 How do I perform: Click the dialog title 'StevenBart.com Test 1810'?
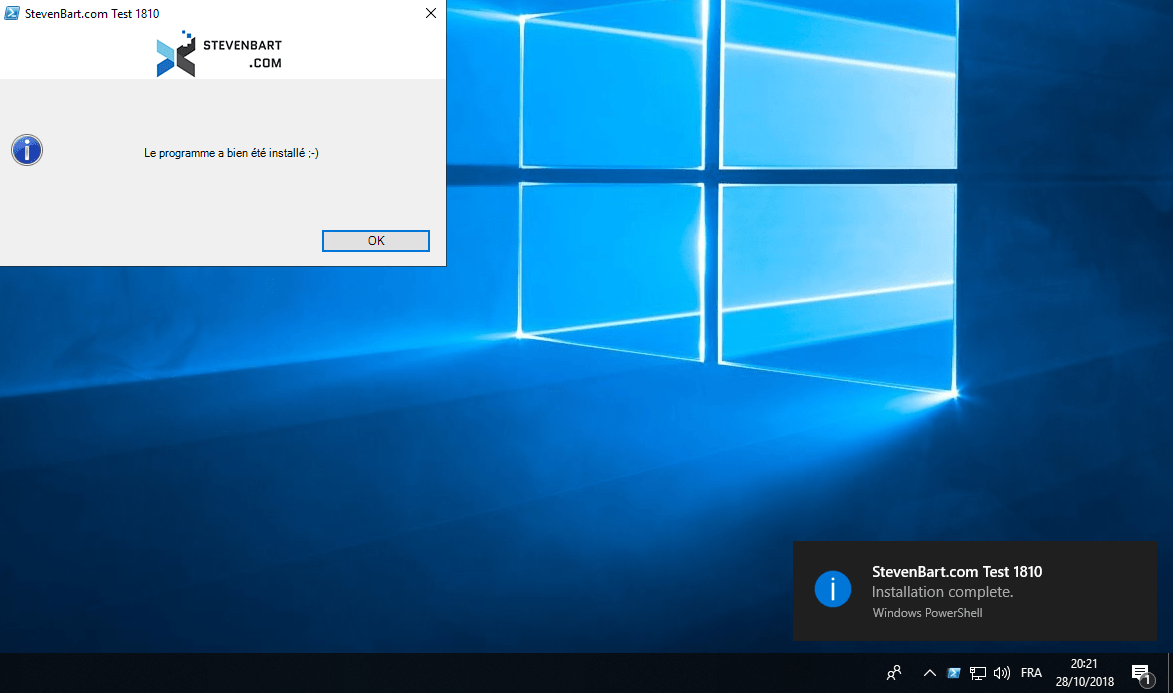92,13
